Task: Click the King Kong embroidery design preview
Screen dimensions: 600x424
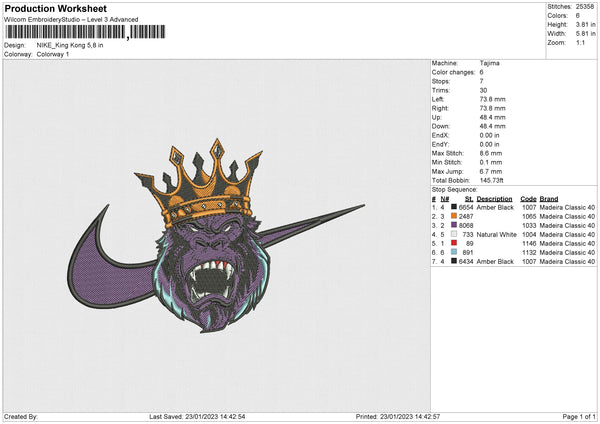Action: click(216, 236)
